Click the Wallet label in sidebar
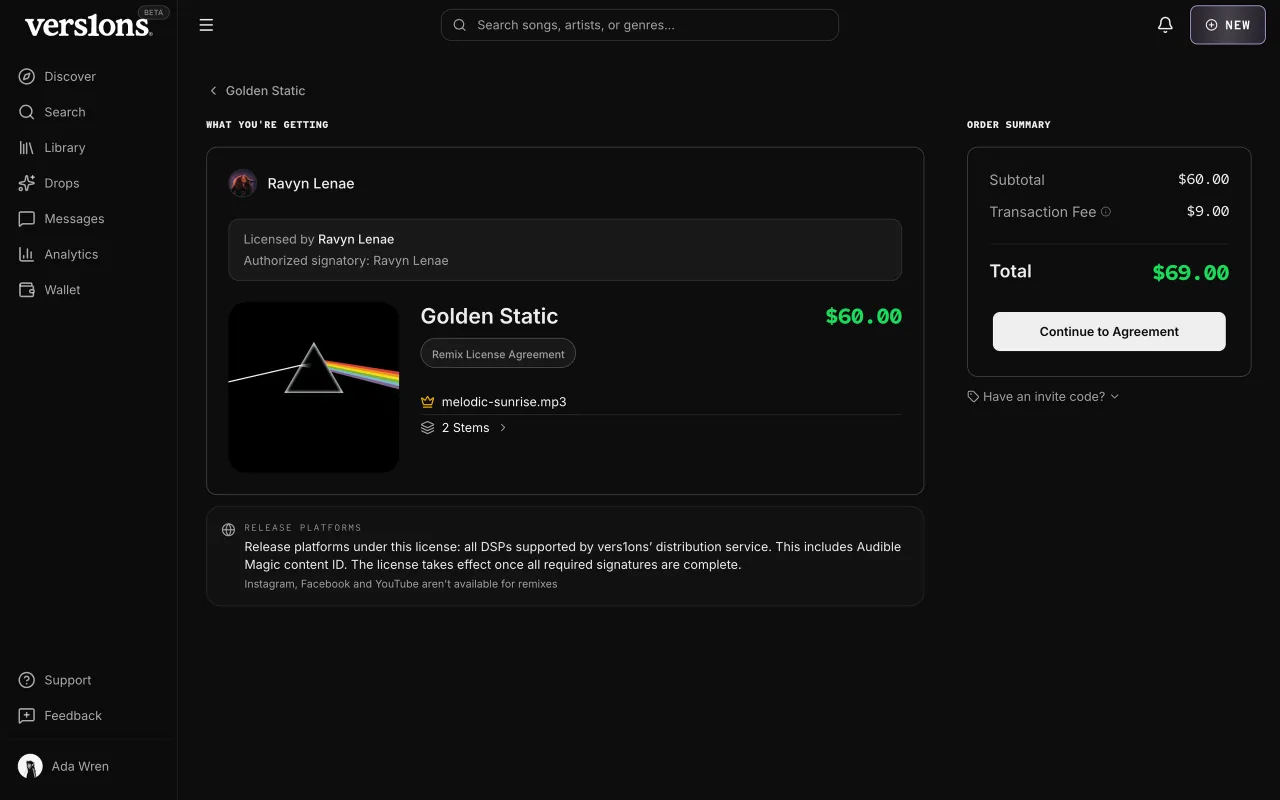This screenshot has height=800, width=1280. tap(63, 289)
